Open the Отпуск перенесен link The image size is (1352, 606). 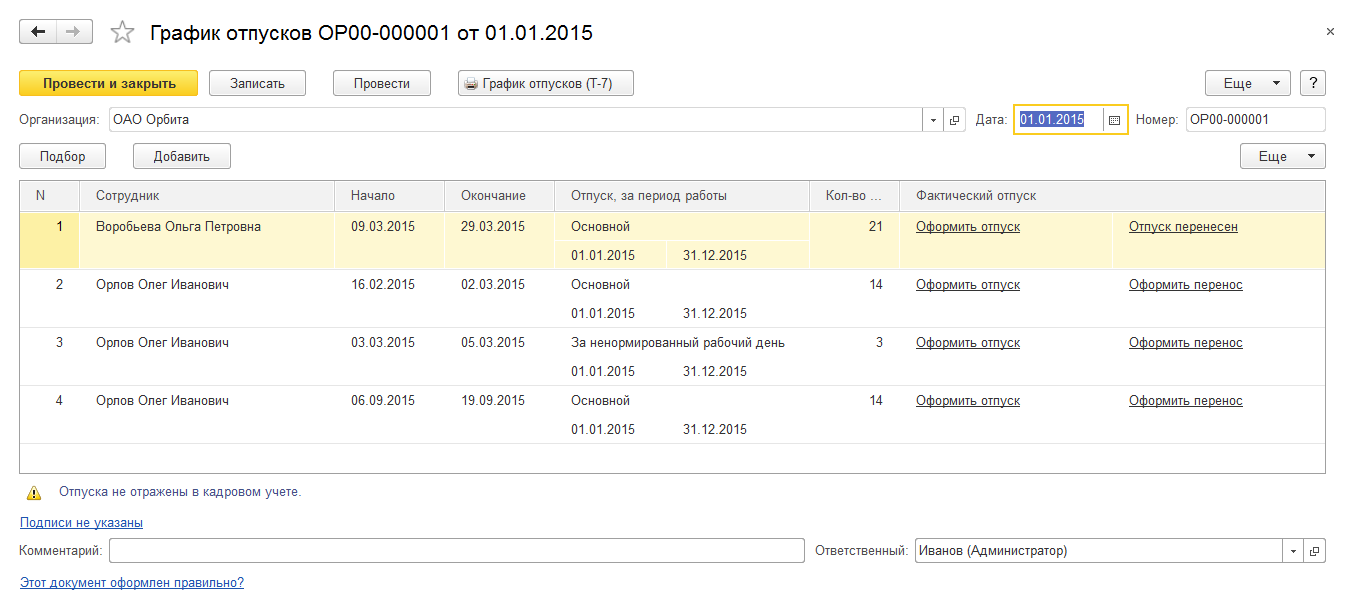1183,227
